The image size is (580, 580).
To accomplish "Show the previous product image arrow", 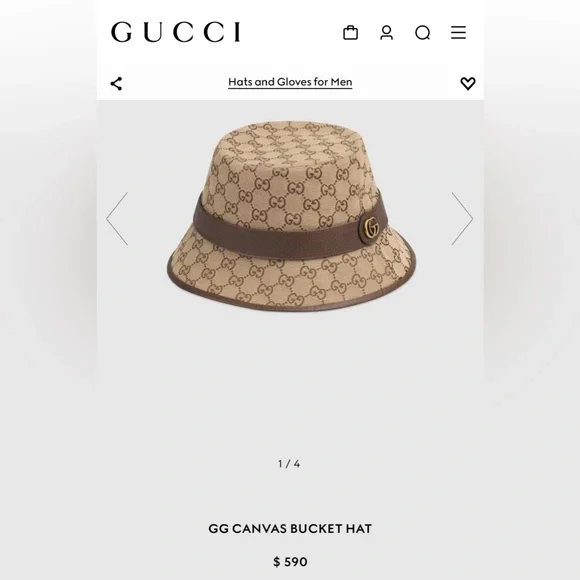I will tap(117, 219).
